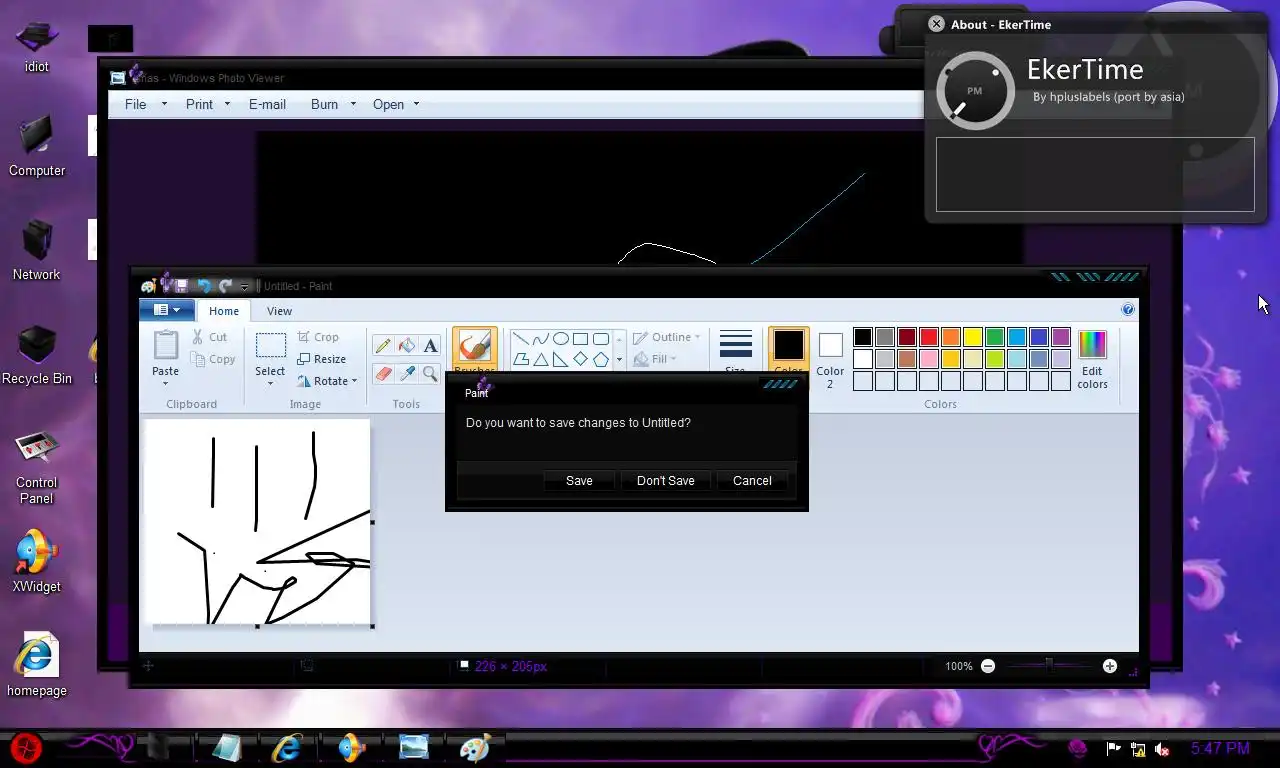
Task: Click Internet Explorer icon on the taskbar
Action: coord(288,748)
